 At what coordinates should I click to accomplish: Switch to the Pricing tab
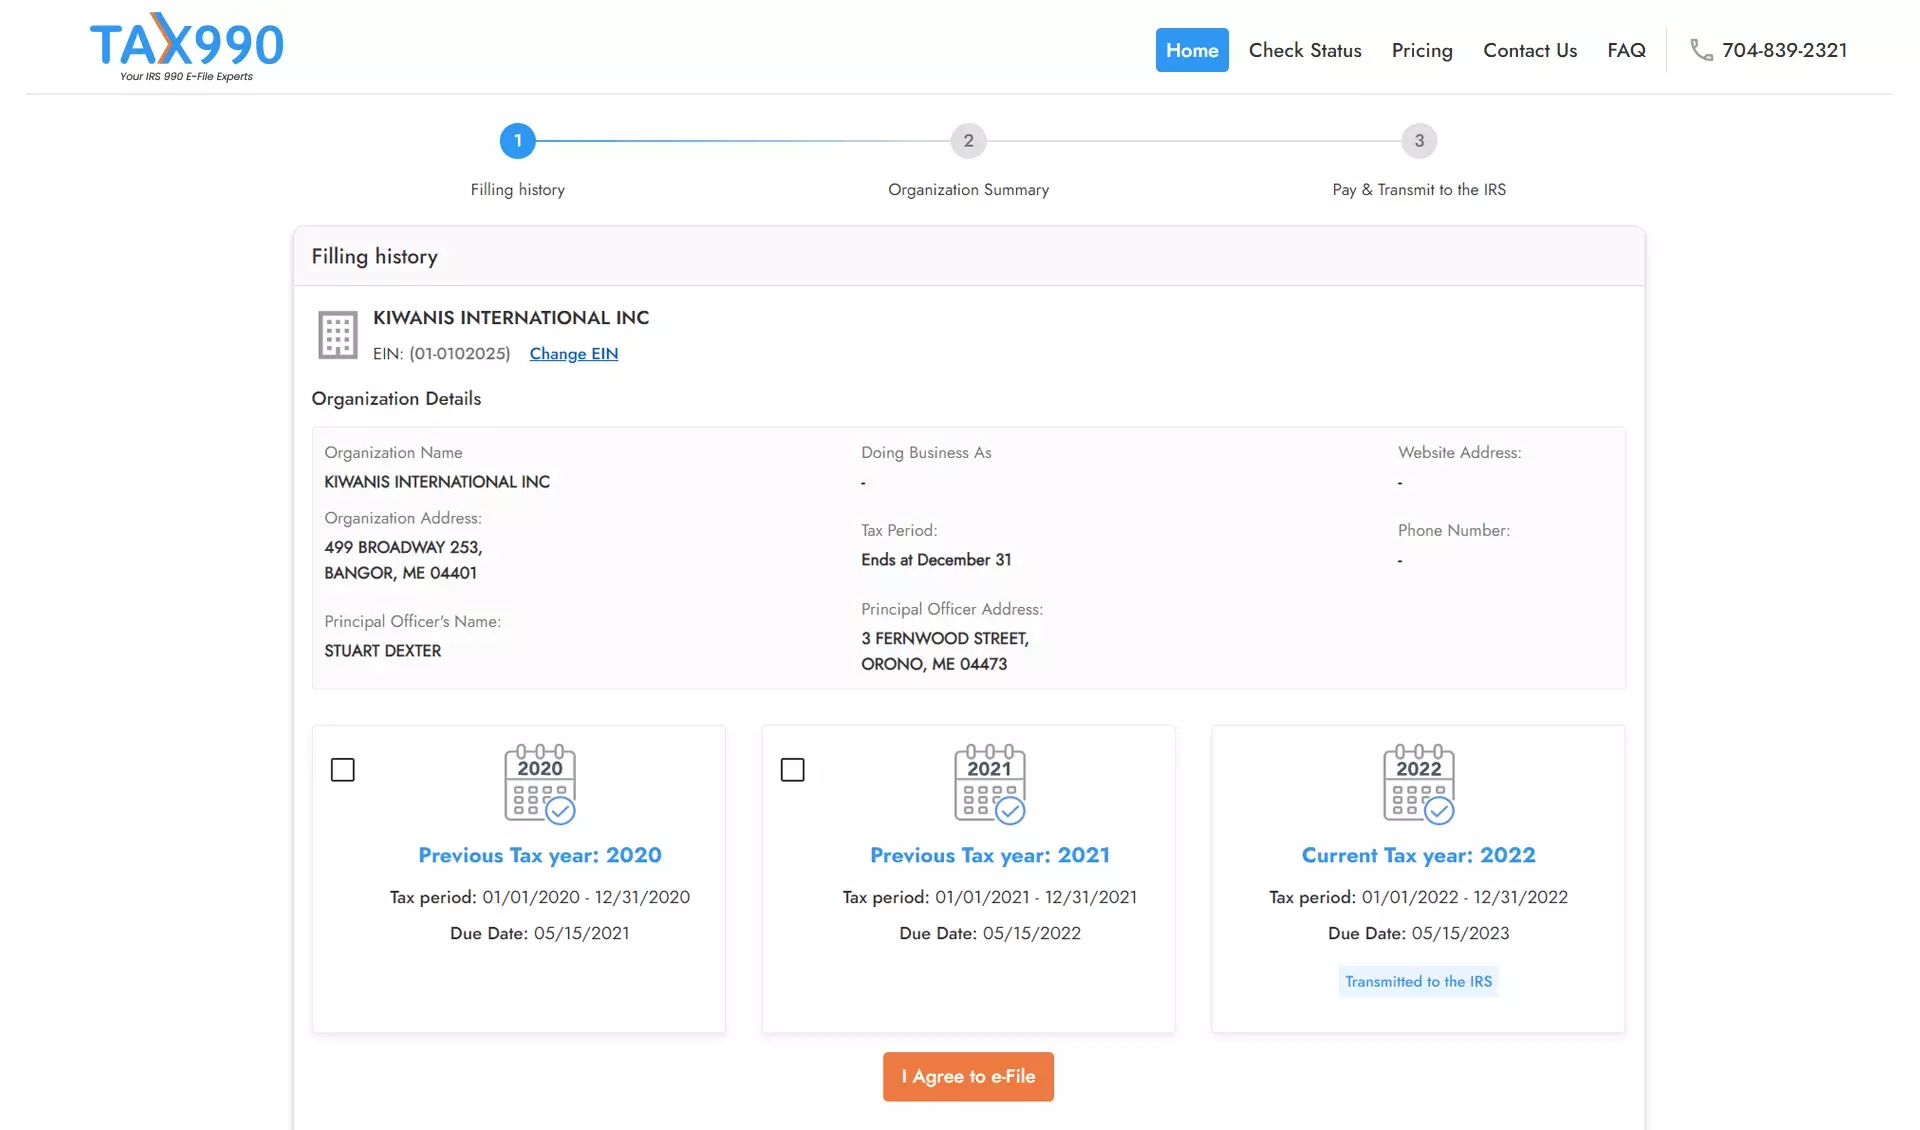coord(1422,50)
